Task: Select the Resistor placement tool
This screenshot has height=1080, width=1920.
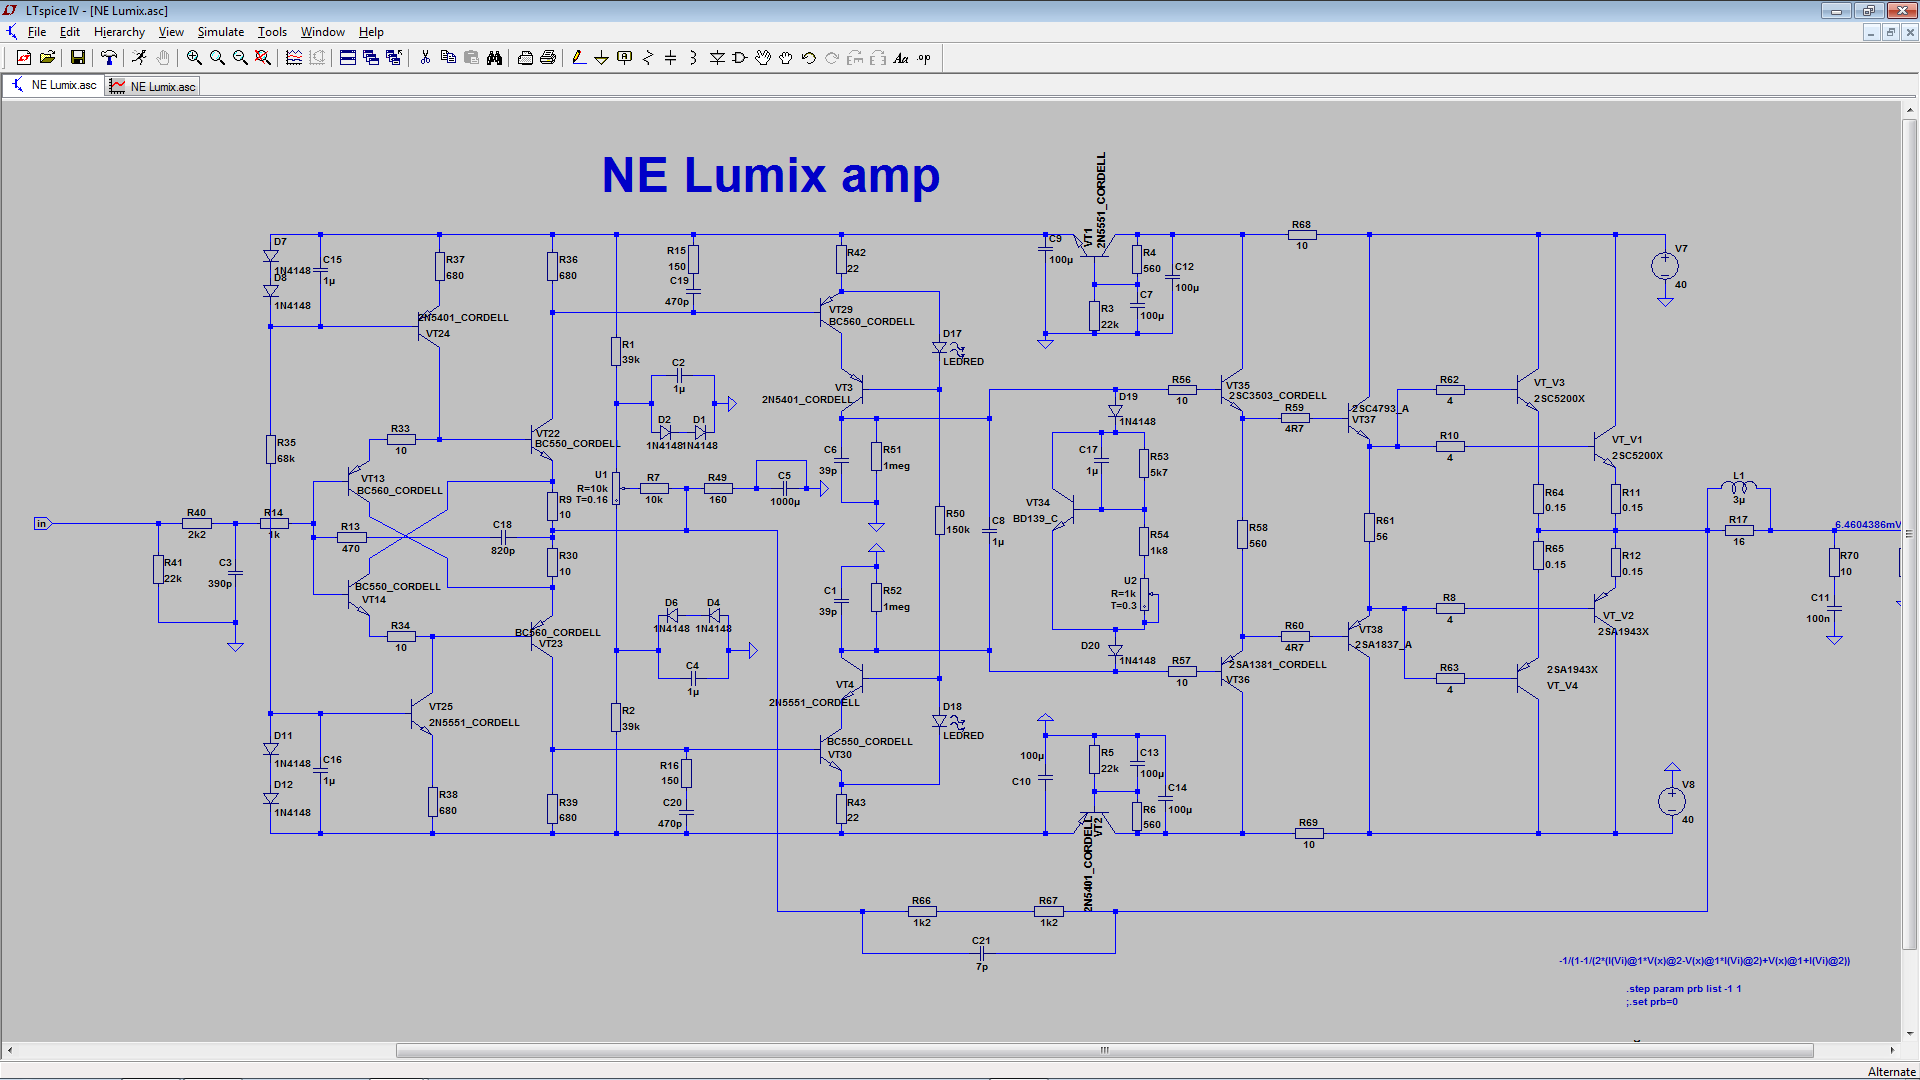Action: 647,58
